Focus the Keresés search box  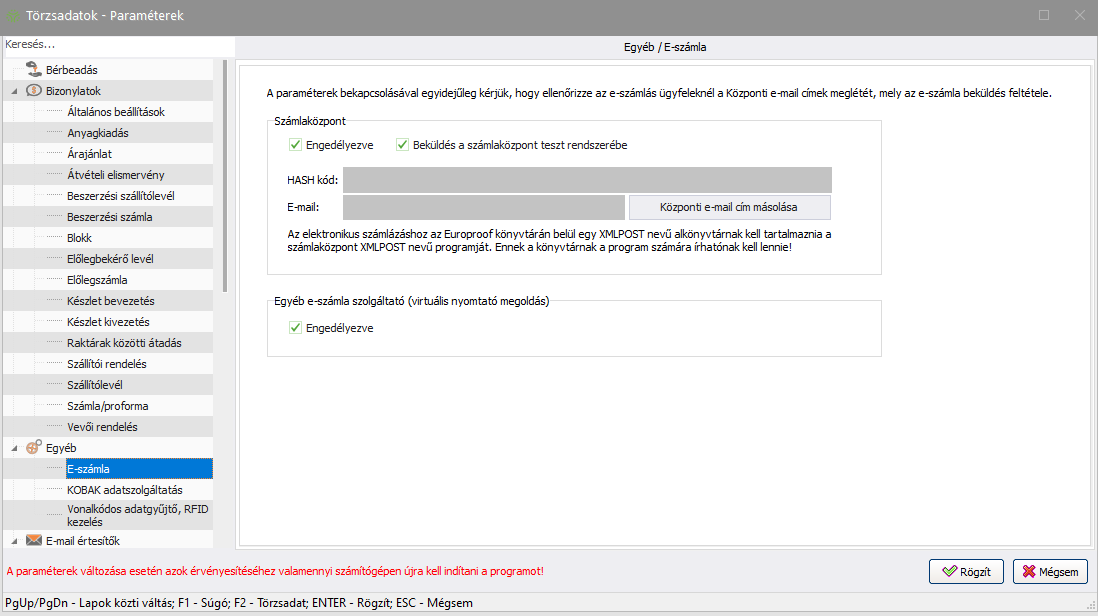[117, 45]
